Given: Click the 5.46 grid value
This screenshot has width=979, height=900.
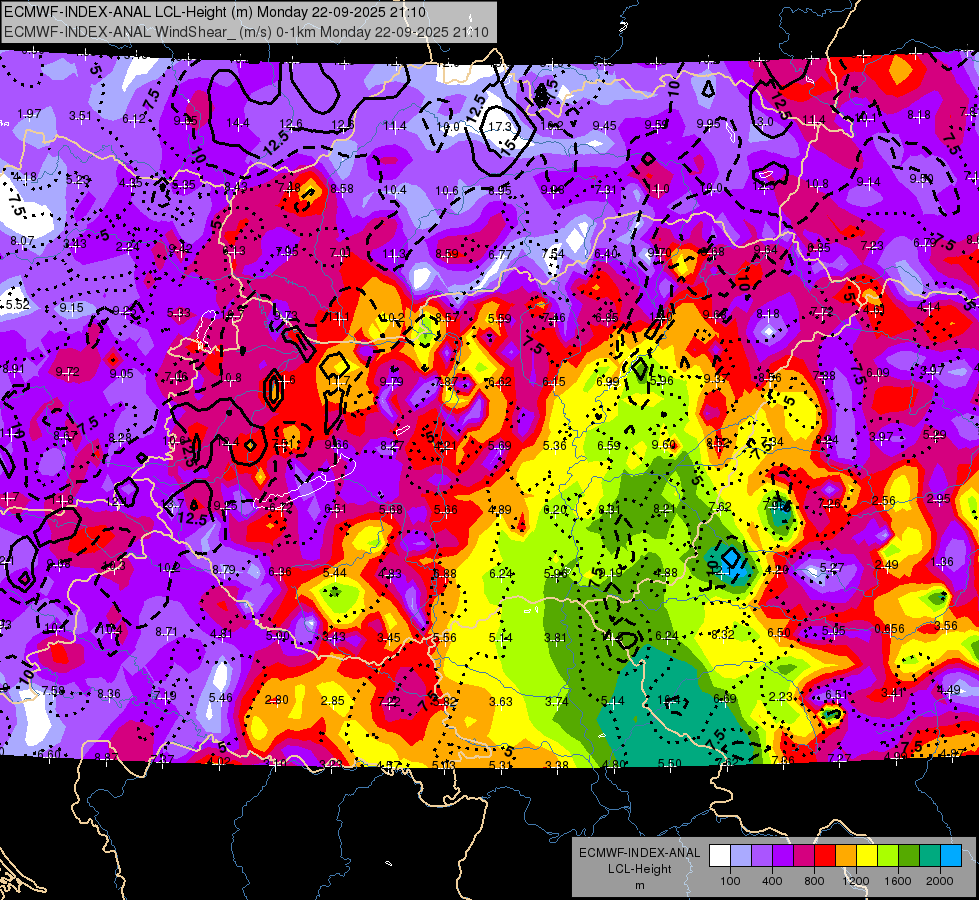Looking at the screenshot, I should point(220,698).
